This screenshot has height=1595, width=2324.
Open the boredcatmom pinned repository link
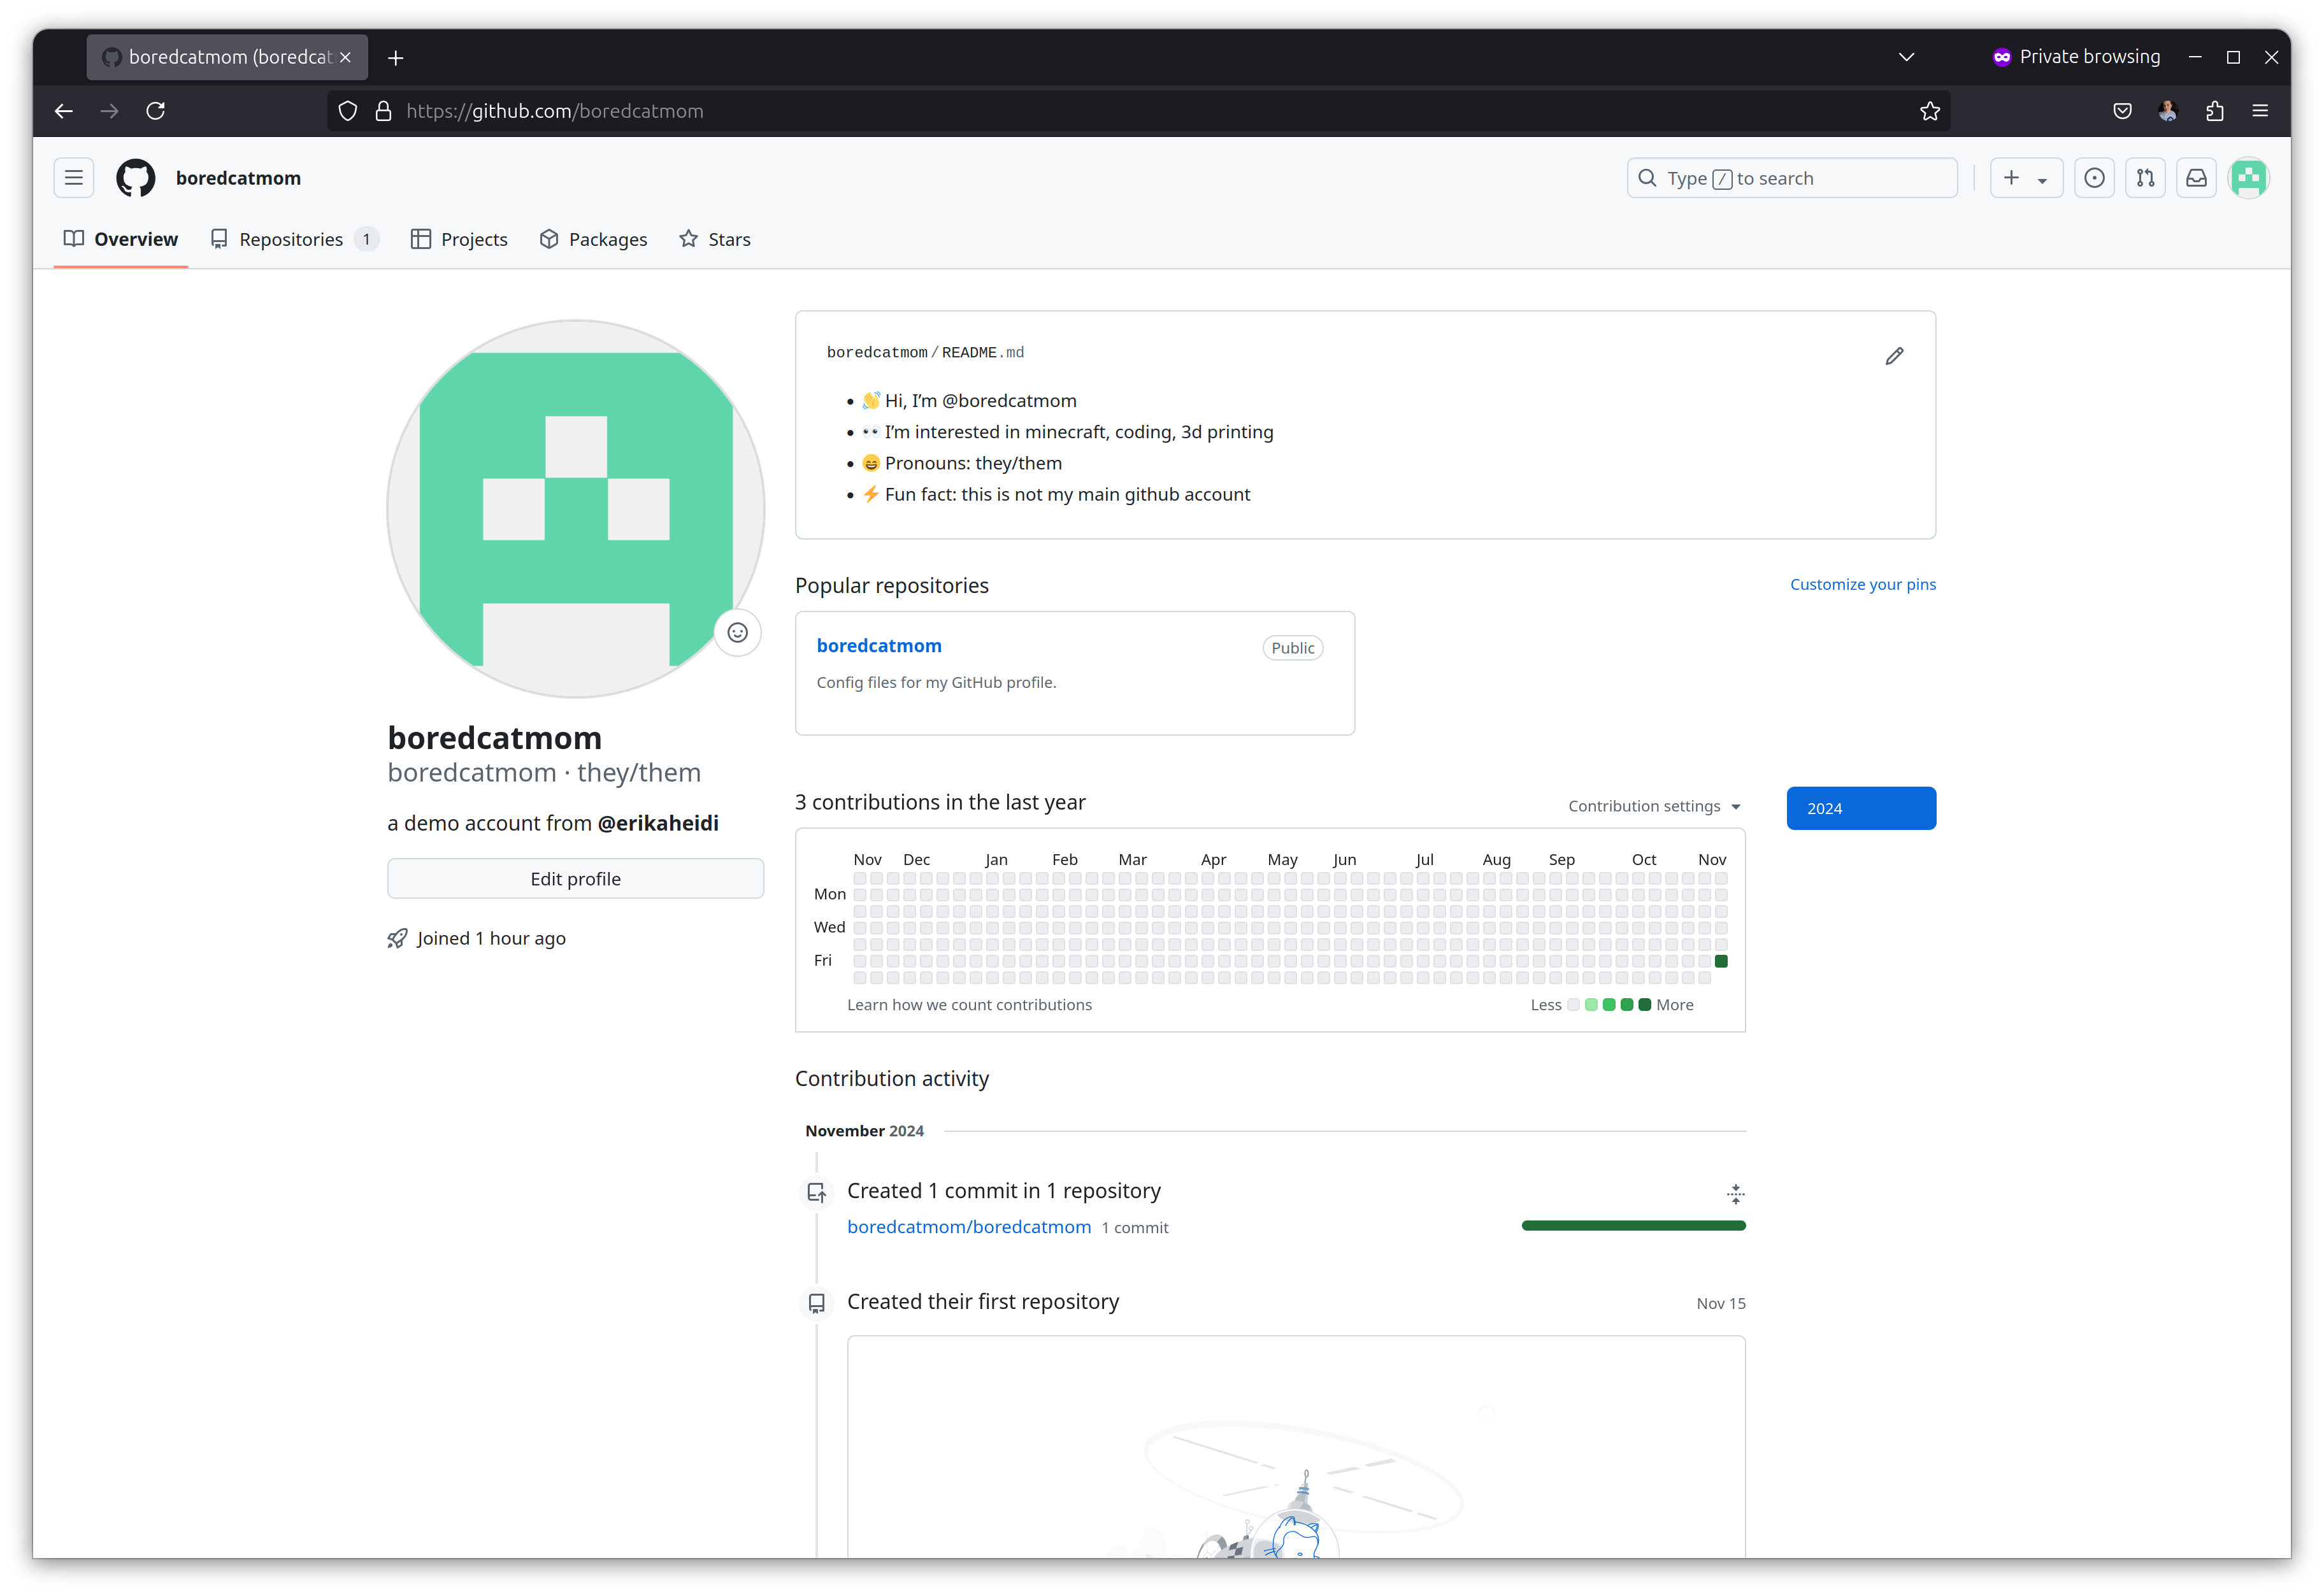(878, 646)
